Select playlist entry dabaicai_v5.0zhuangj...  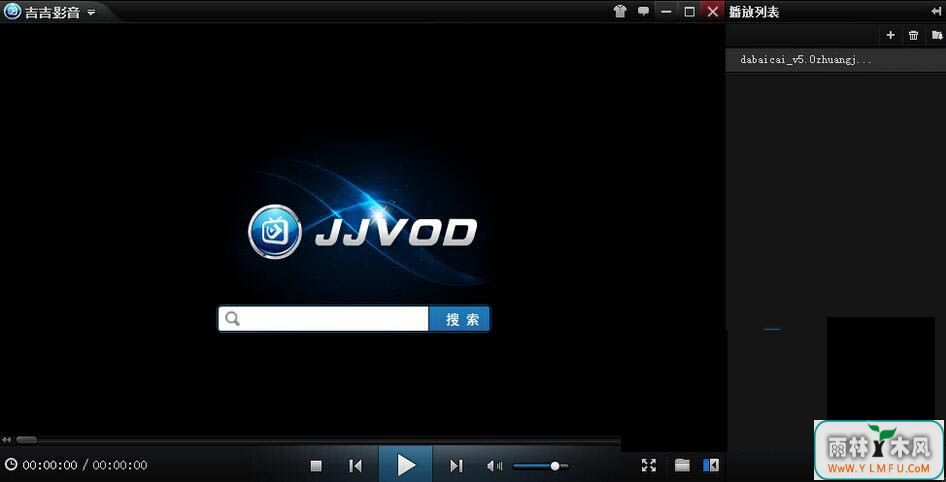836,60
